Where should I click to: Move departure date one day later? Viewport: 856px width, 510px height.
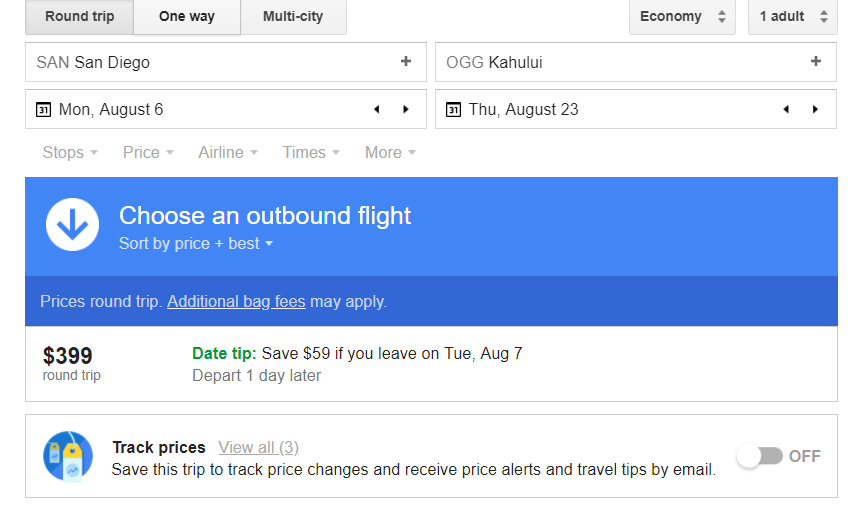[x=406, y=109]
